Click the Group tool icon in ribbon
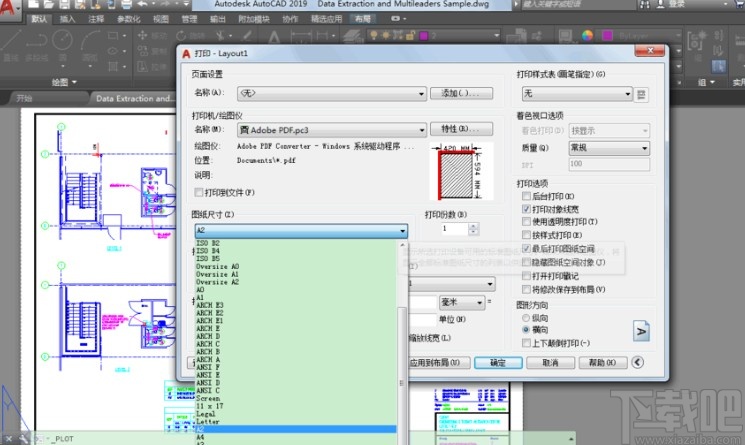 [x=696, y=40]
